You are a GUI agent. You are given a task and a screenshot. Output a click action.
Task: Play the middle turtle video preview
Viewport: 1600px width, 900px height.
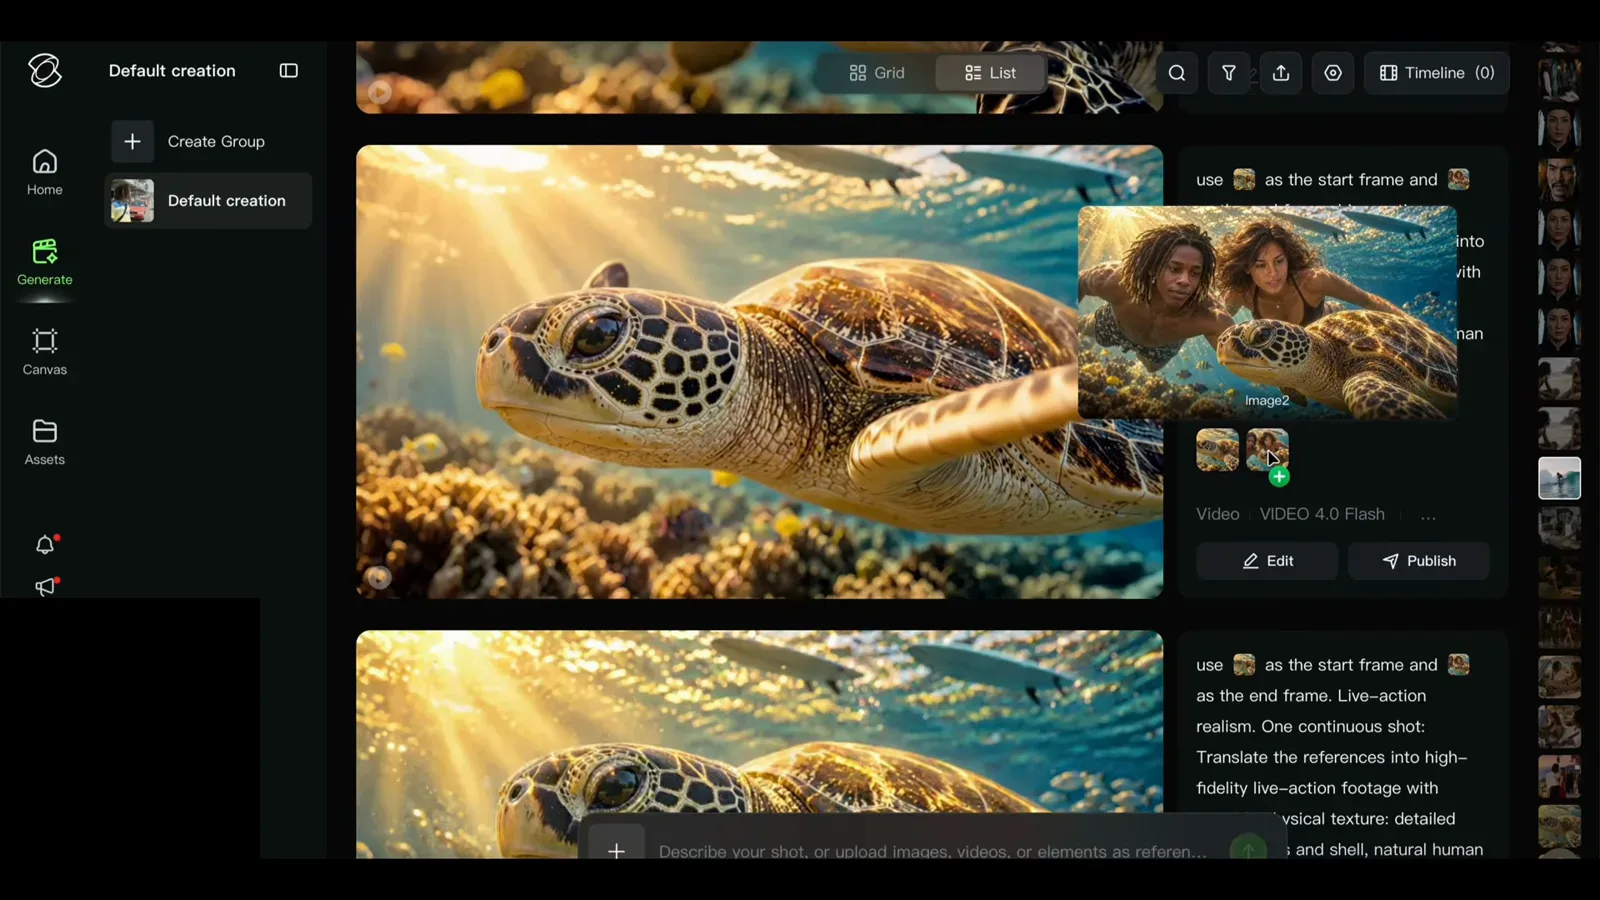pos(379,577)
